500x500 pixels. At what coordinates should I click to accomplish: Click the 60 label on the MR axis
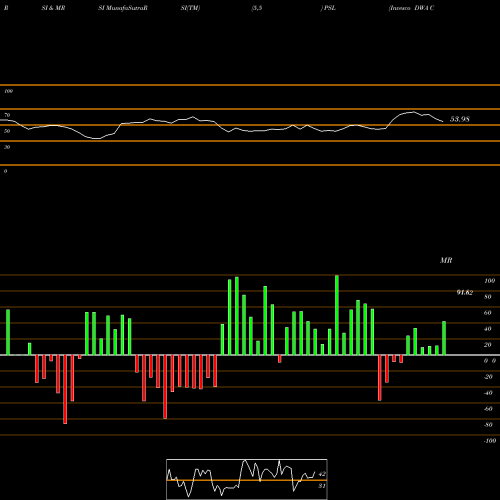pyautogui.click(x=488, y=313)
